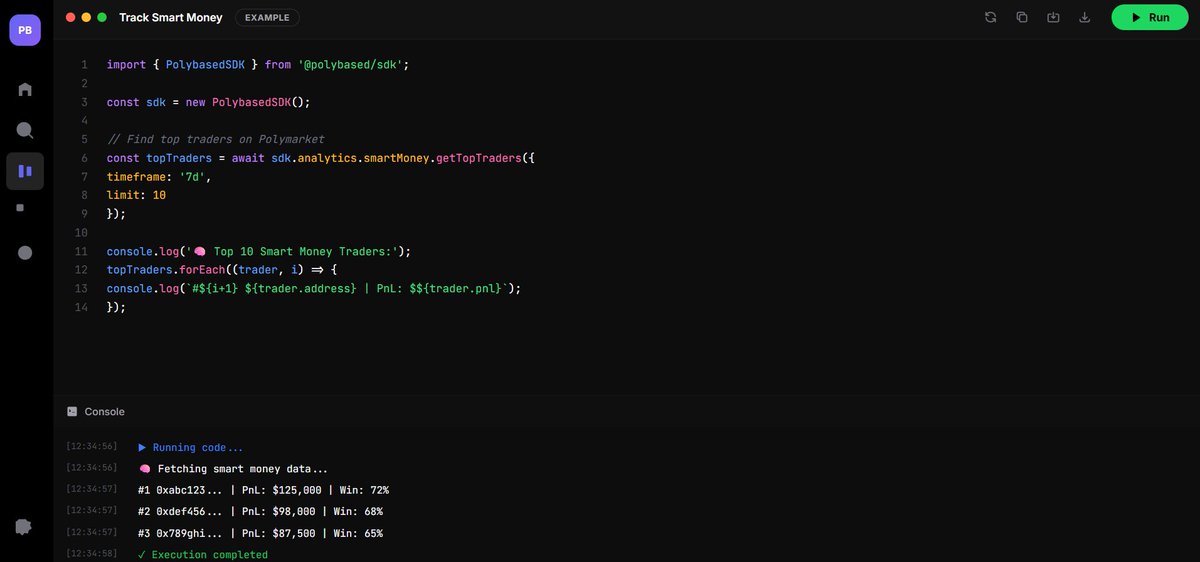Click the download arrow icon

pos(1084,17)
